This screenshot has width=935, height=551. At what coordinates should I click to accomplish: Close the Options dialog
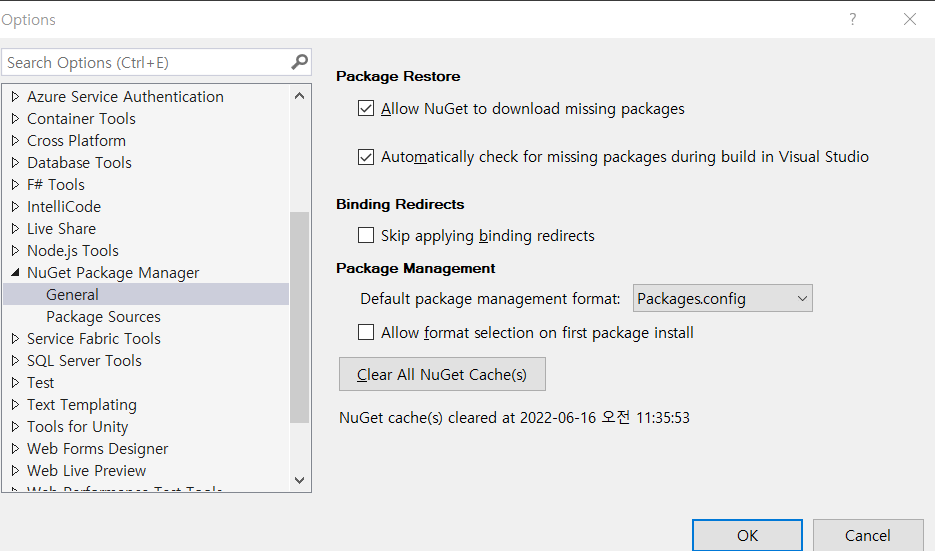[910, 19]
